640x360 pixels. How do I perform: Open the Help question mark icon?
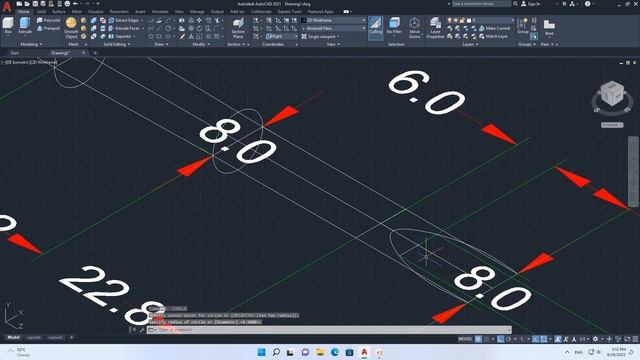point(587,4)
